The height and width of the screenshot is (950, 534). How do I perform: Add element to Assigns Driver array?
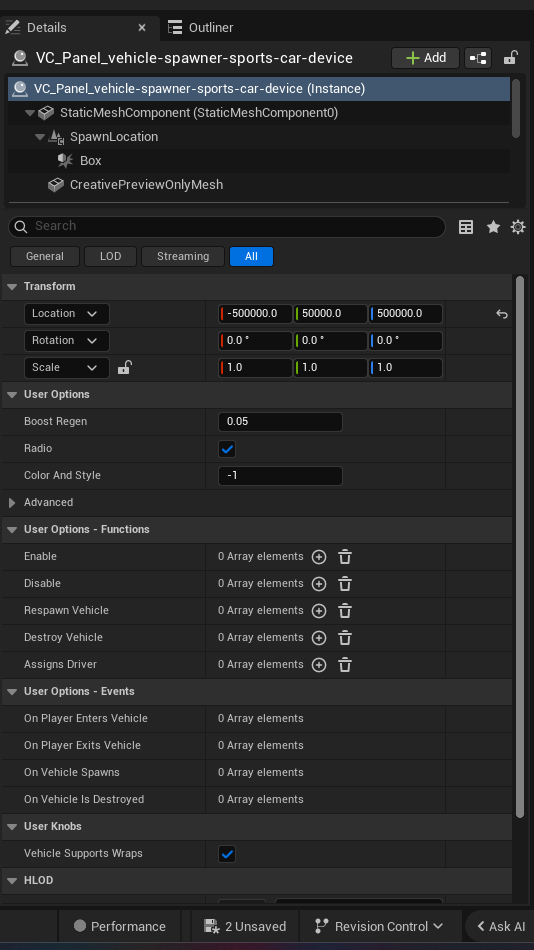(x=319, y=665)
